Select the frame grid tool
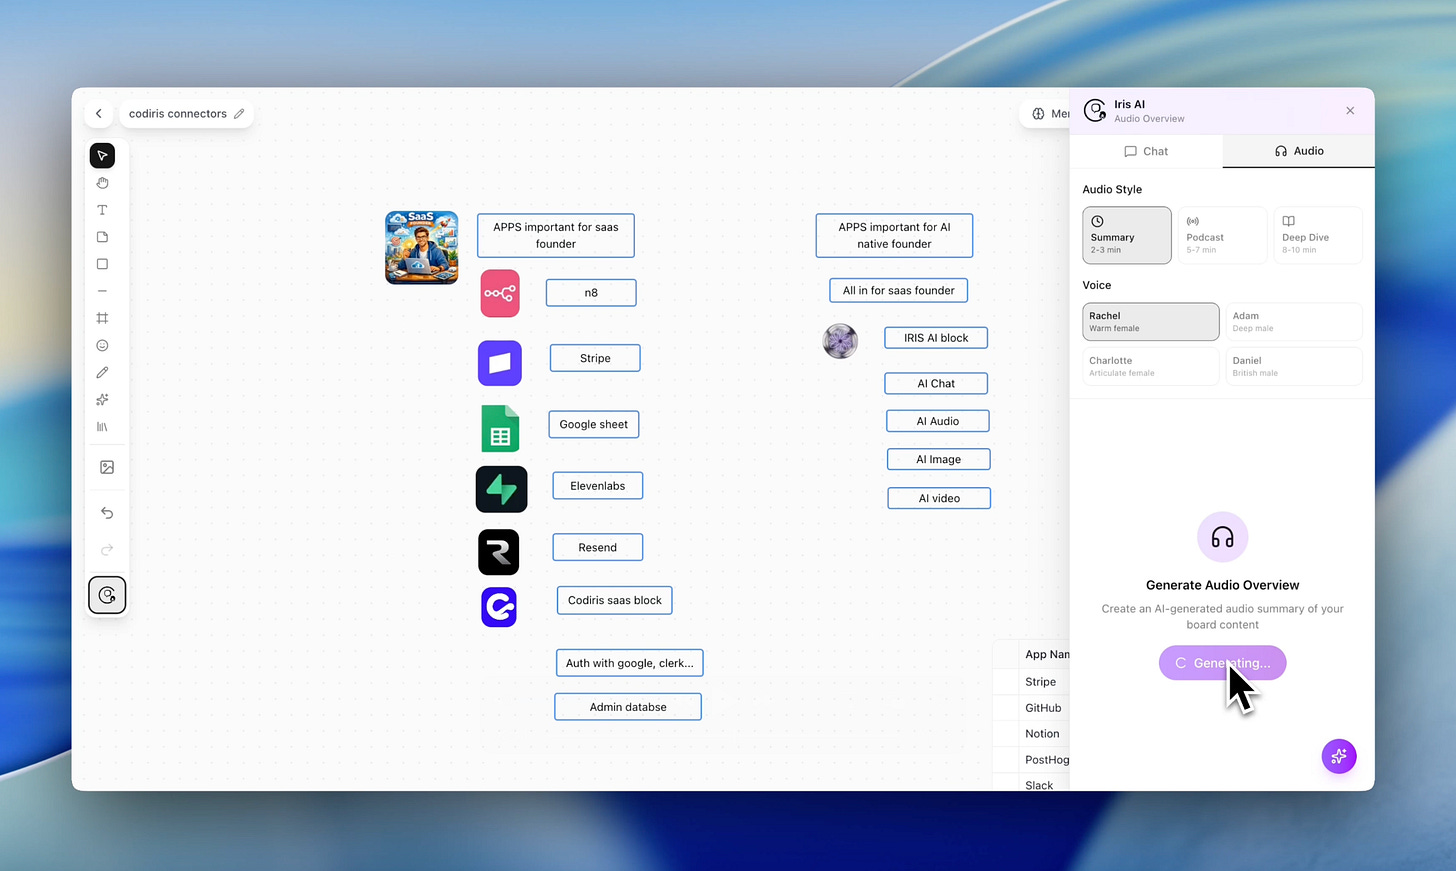1456x871 pixels. tap(102, 318)
